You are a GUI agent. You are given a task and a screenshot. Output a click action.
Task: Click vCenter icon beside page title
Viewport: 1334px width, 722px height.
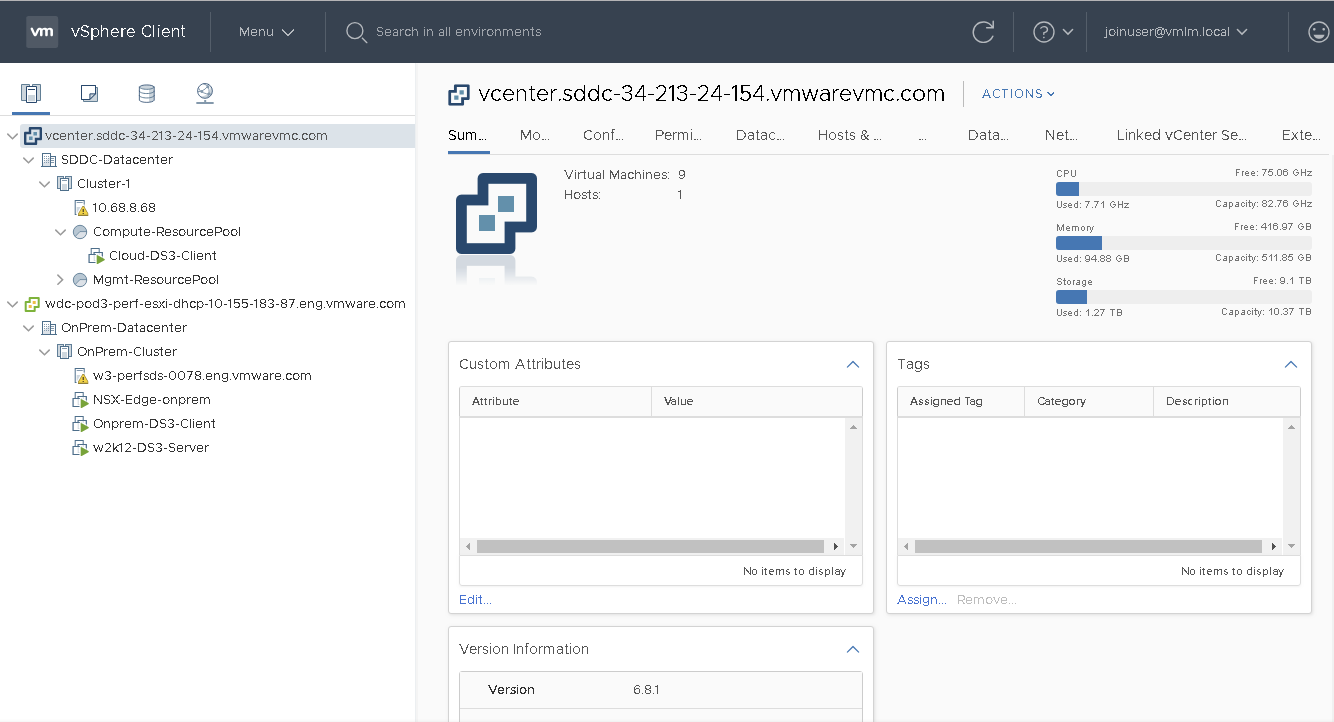coord(459,94)
